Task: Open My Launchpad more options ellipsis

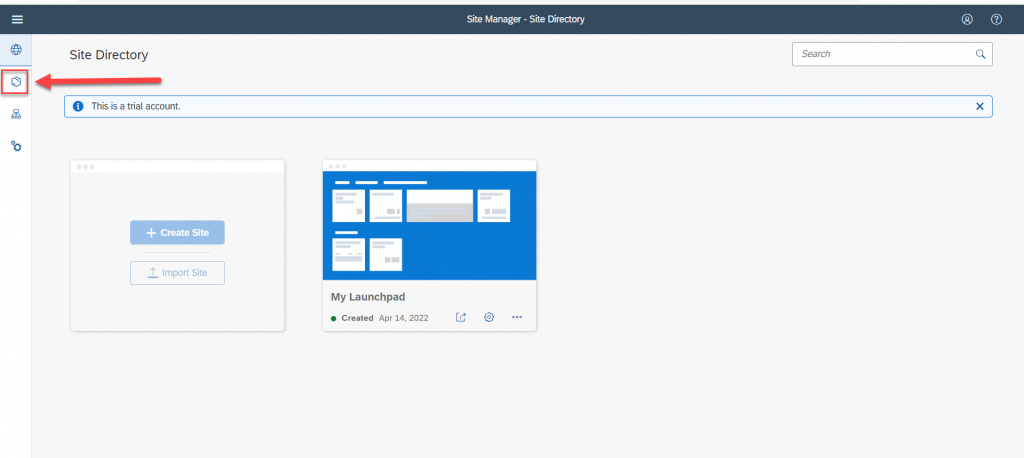Action: [x=517, y=318]
